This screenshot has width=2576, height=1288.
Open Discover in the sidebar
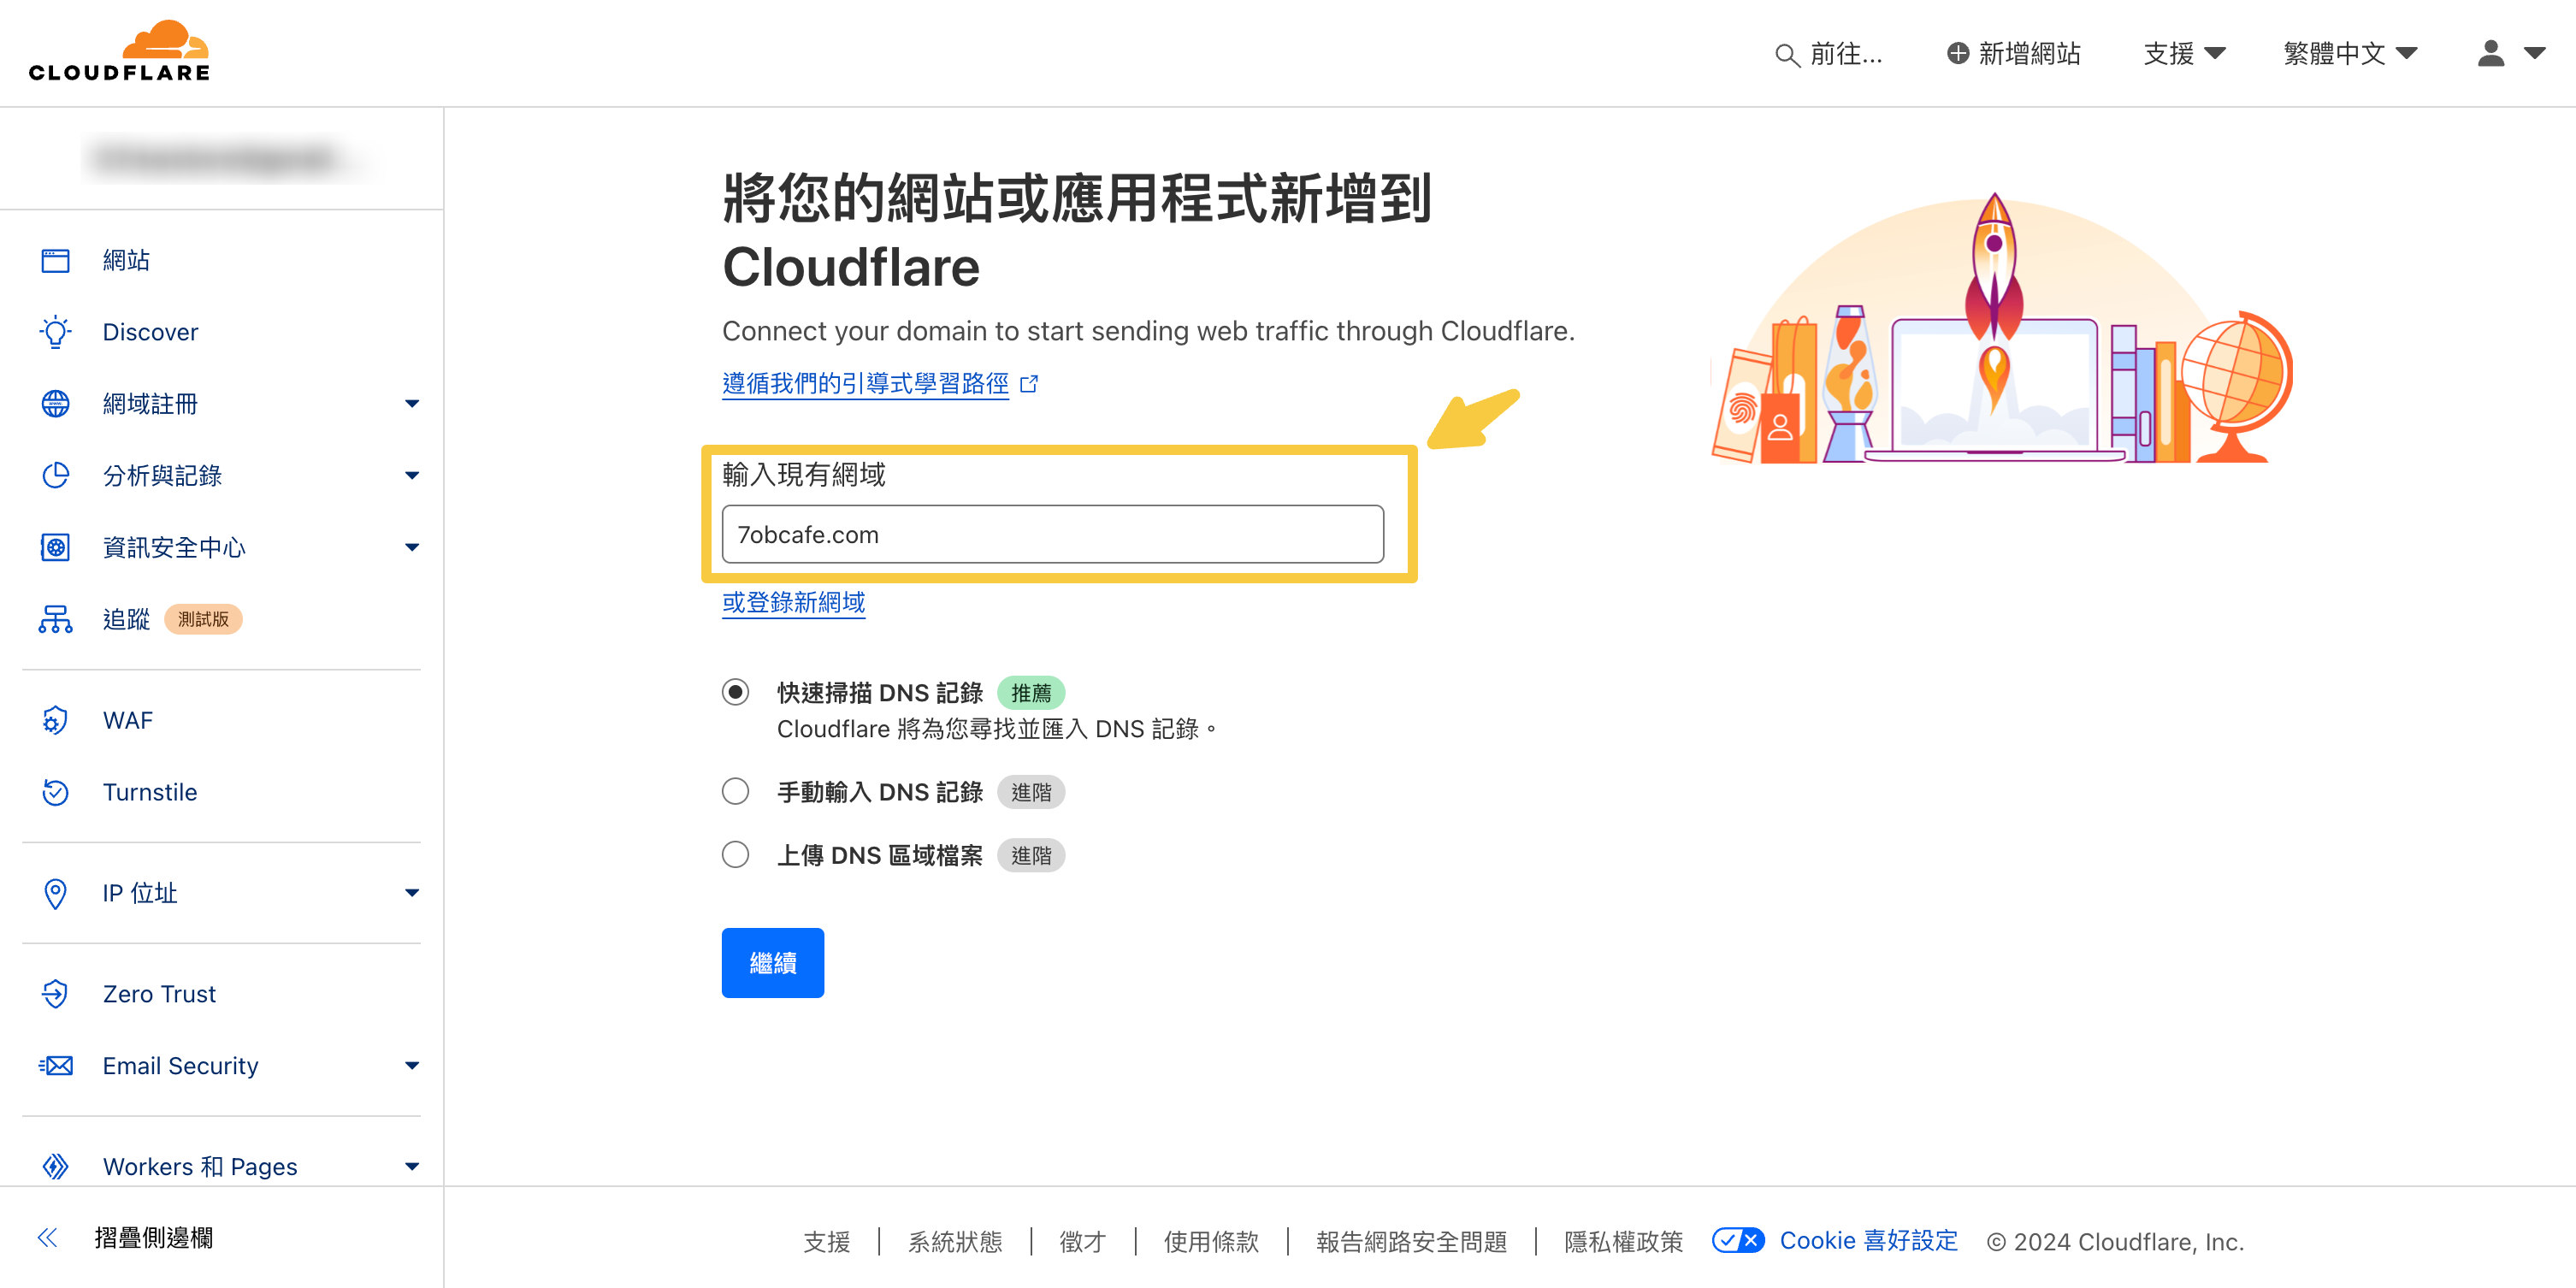[x=150, y=332]
